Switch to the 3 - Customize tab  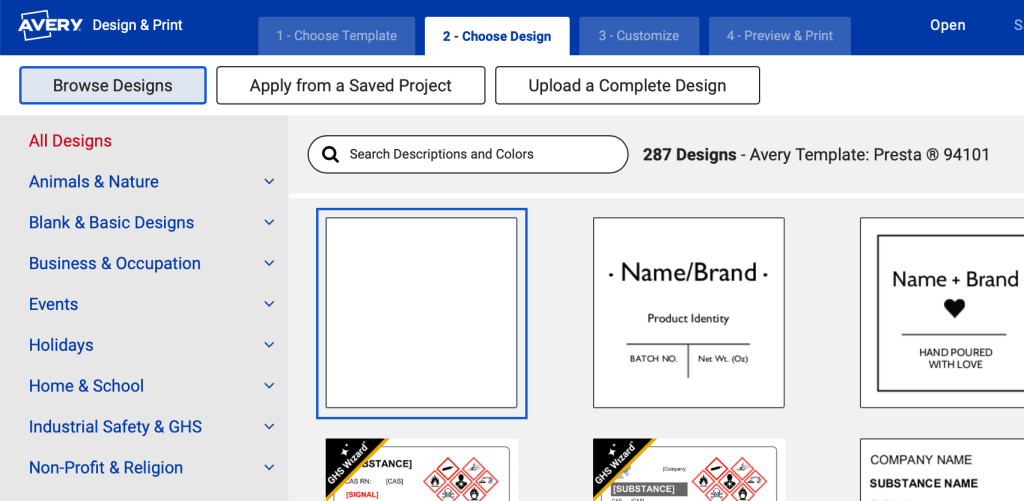click(638, 36)
